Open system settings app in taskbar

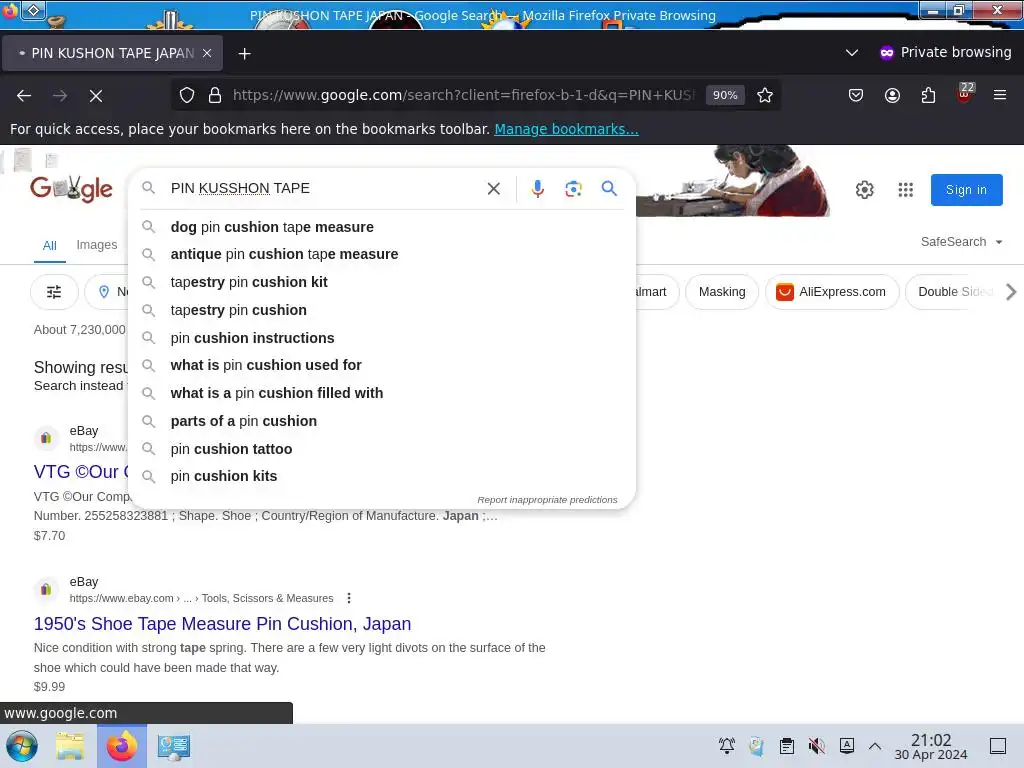pyautogui.click(x=174, y=746)
